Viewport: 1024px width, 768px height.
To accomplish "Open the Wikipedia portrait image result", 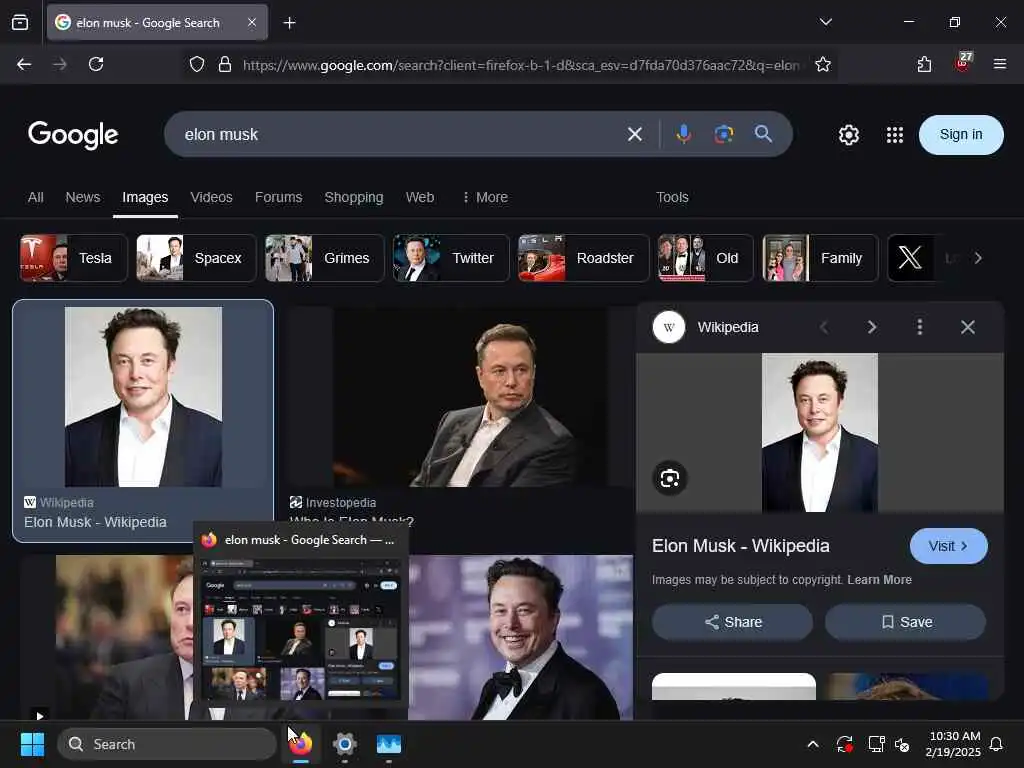I will click(143, 397).
